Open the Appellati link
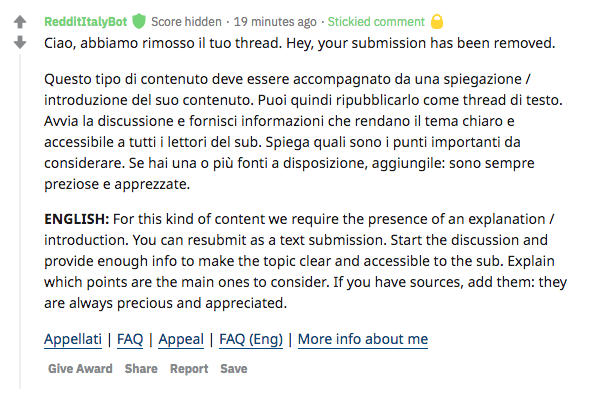The height and width of the screenshot is (402, 589). point(73,339)
